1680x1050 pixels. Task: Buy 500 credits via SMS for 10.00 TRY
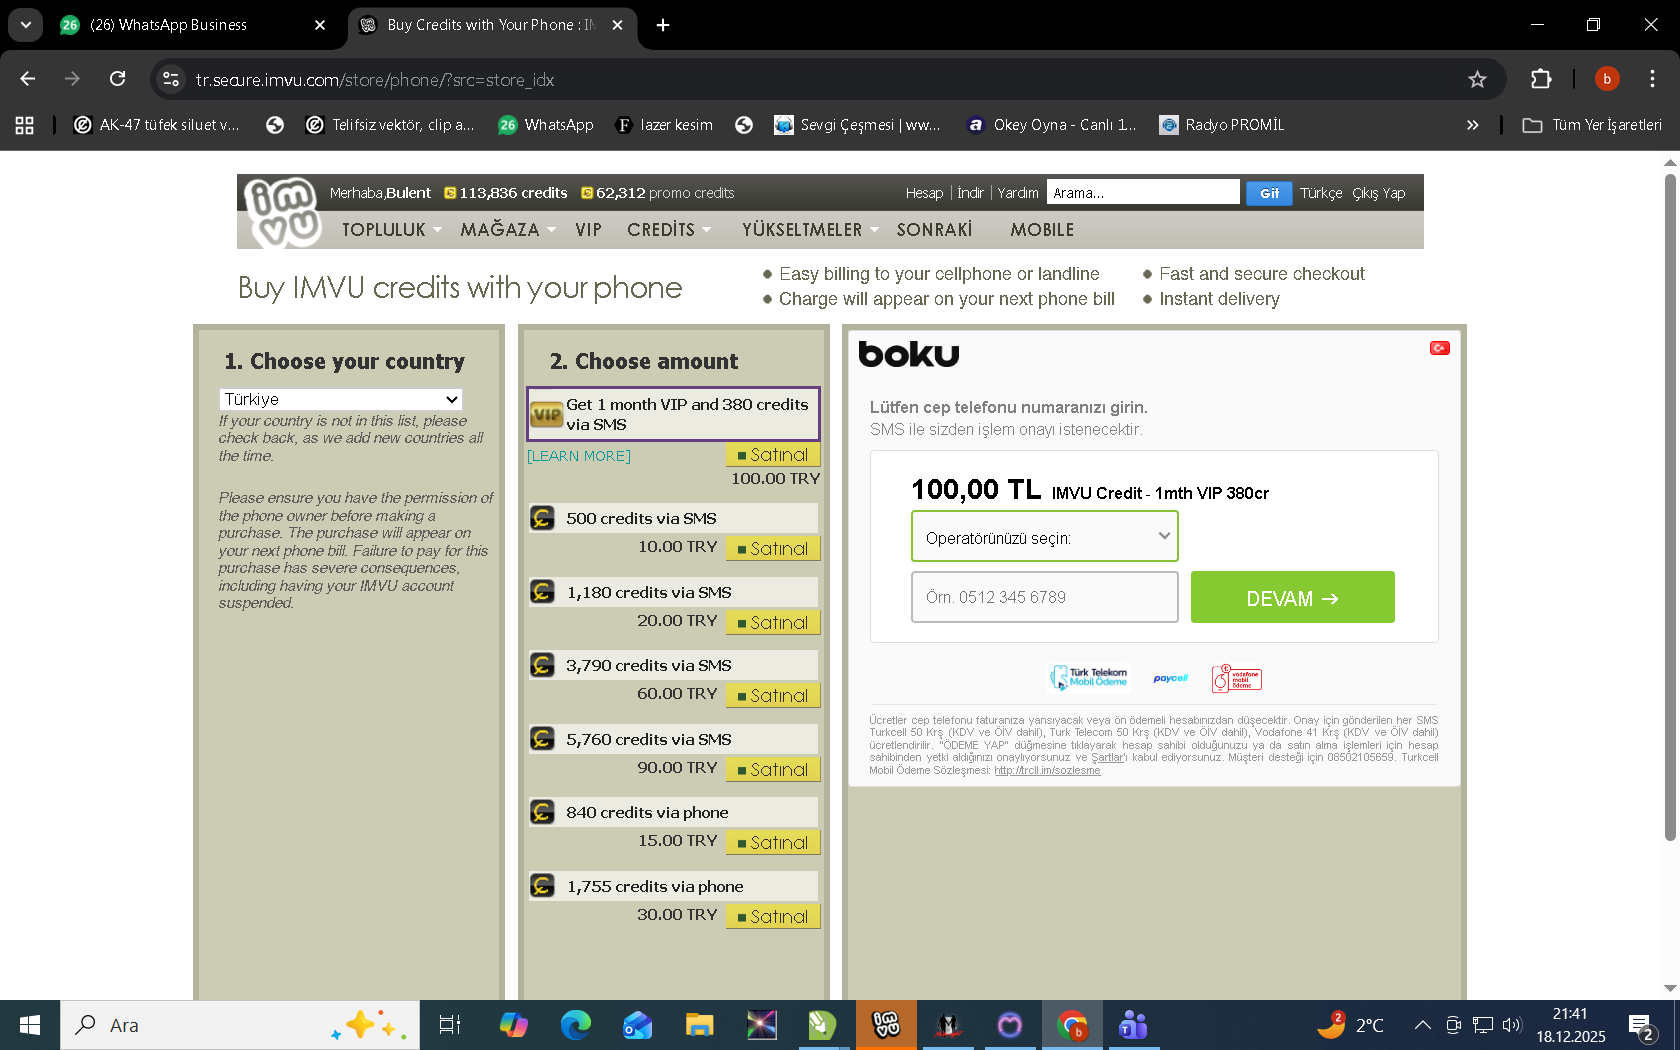click(773, 549)
